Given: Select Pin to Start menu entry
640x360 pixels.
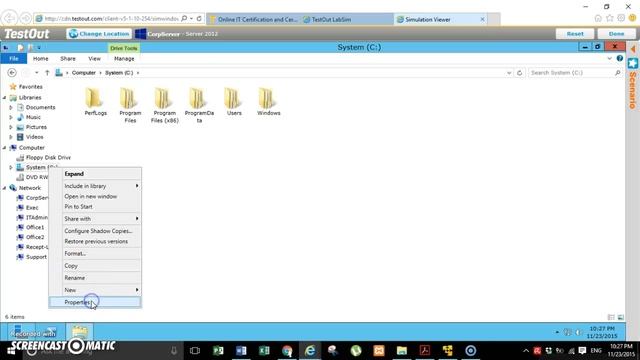Looking at the screenshot, I should pos(95,207).
